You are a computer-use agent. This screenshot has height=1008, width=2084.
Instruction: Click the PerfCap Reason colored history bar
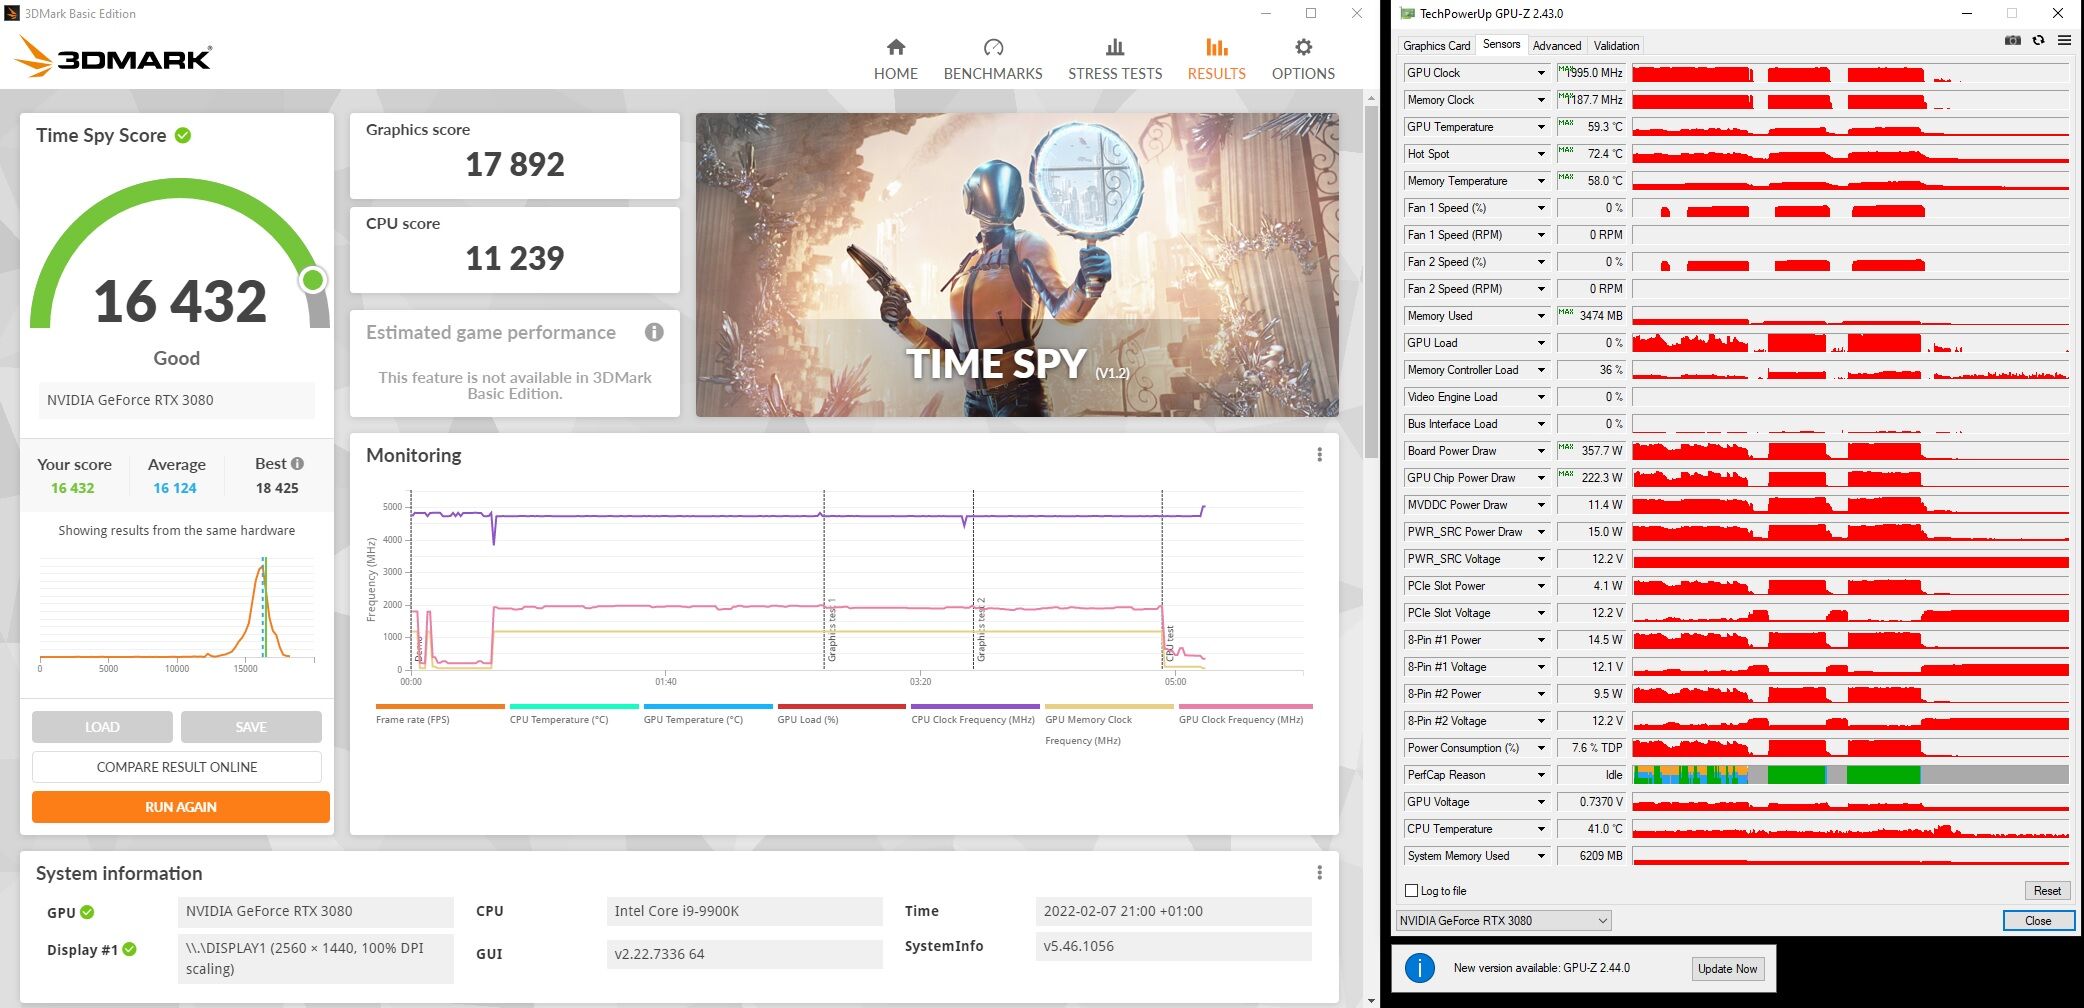click(1850, 775)
